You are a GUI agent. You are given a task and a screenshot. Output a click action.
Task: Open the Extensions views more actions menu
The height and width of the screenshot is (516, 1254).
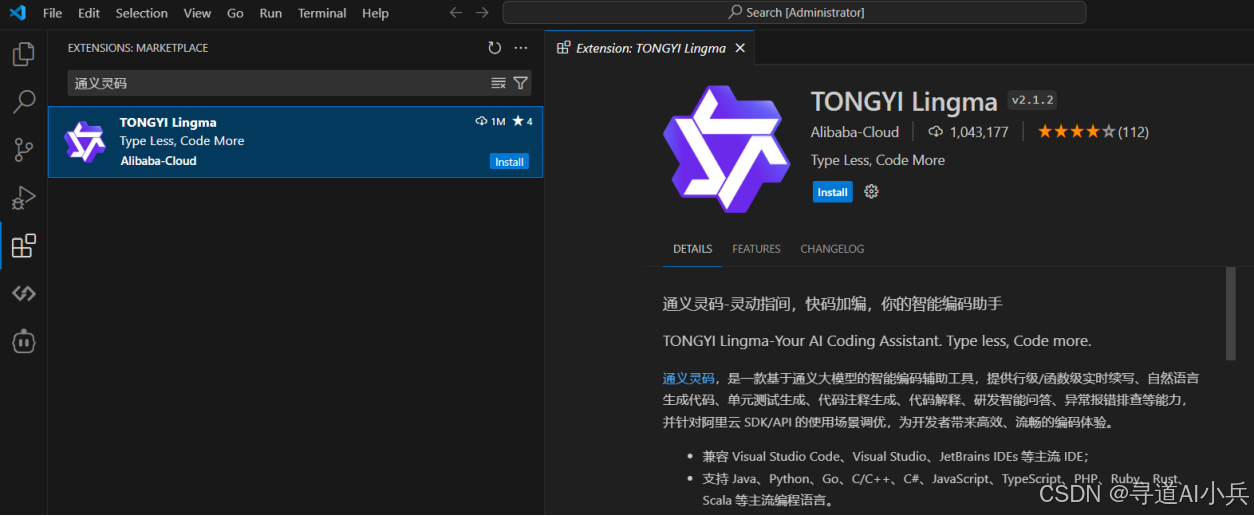[x=520, y=48]
